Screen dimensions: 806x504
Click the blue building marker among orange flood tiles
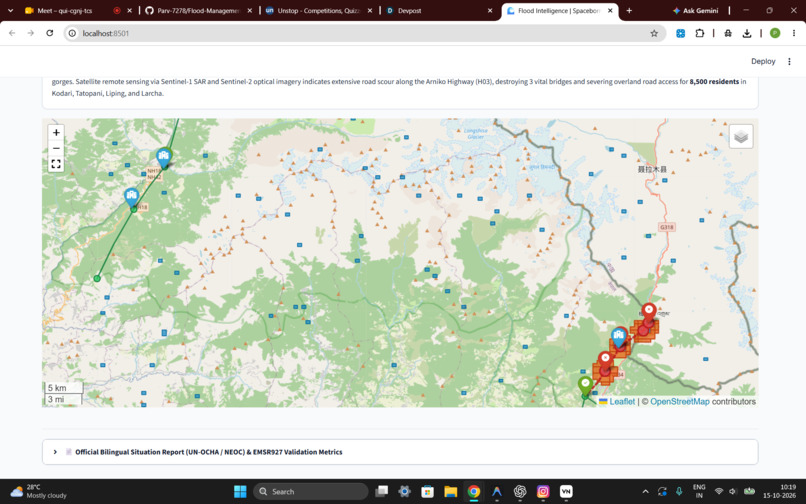619,337
